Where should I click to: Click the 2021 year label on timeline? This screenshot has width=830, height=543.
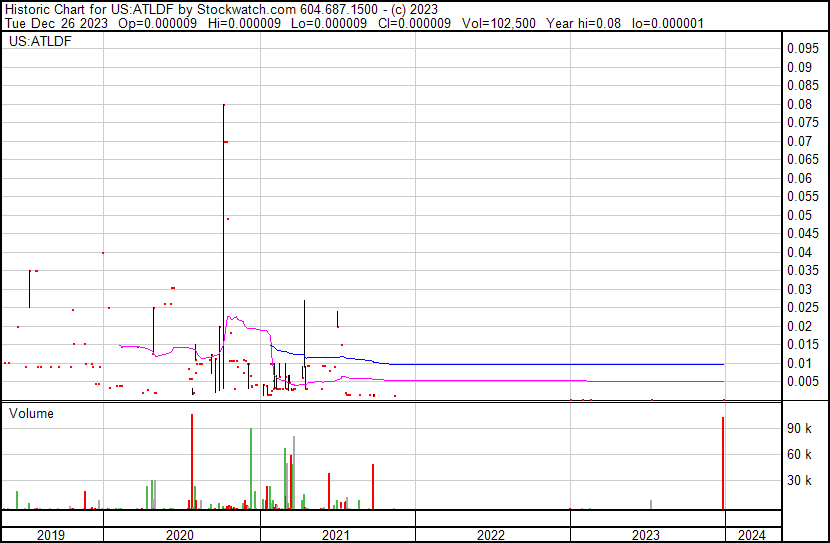tap(336, 535)
